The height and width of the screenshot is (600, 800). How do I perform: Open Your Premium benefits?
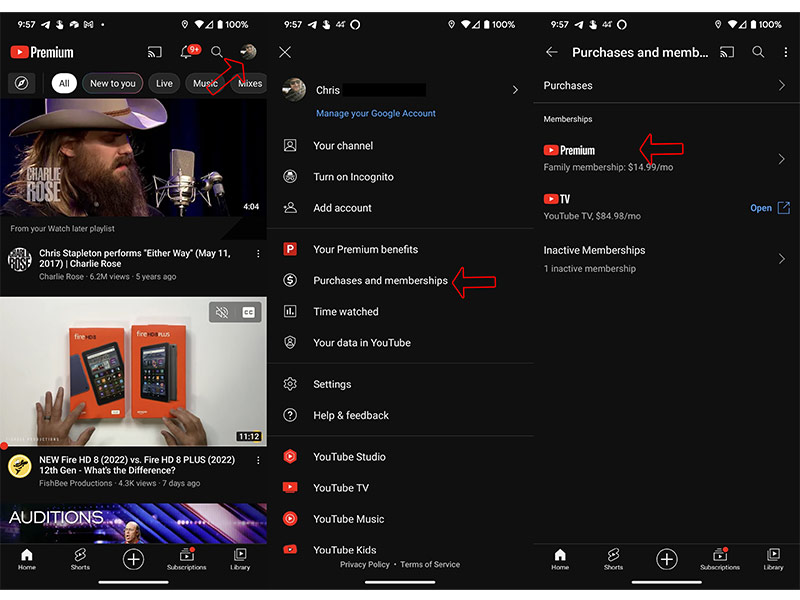coord(400,249)
